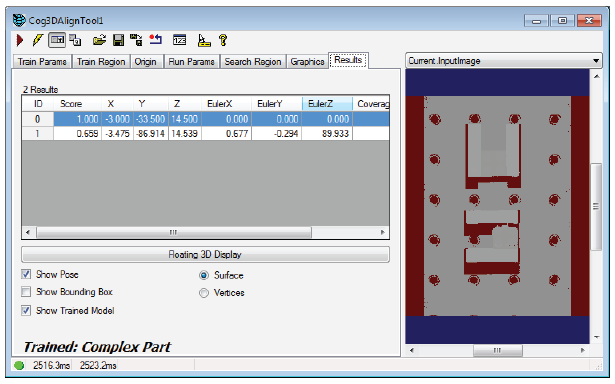
Task: Click the Z value 14.539
Action: (x=184, y=134)
